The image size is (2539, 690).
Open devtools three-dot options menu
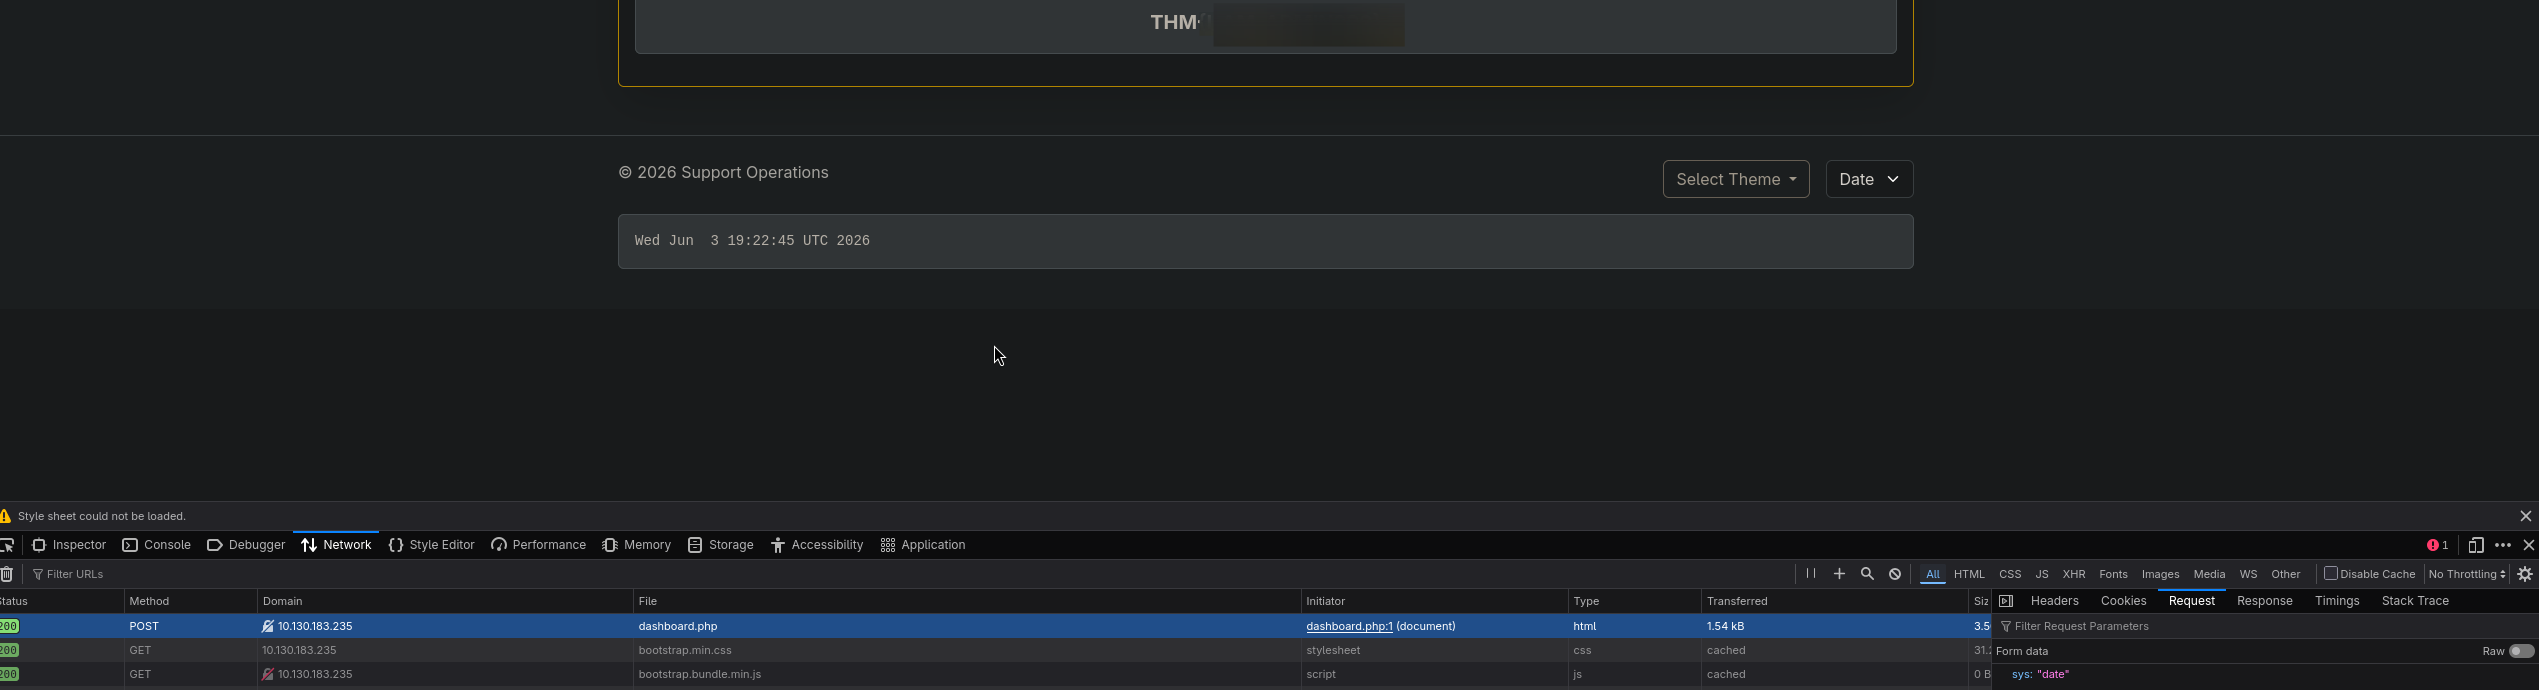2503,545
